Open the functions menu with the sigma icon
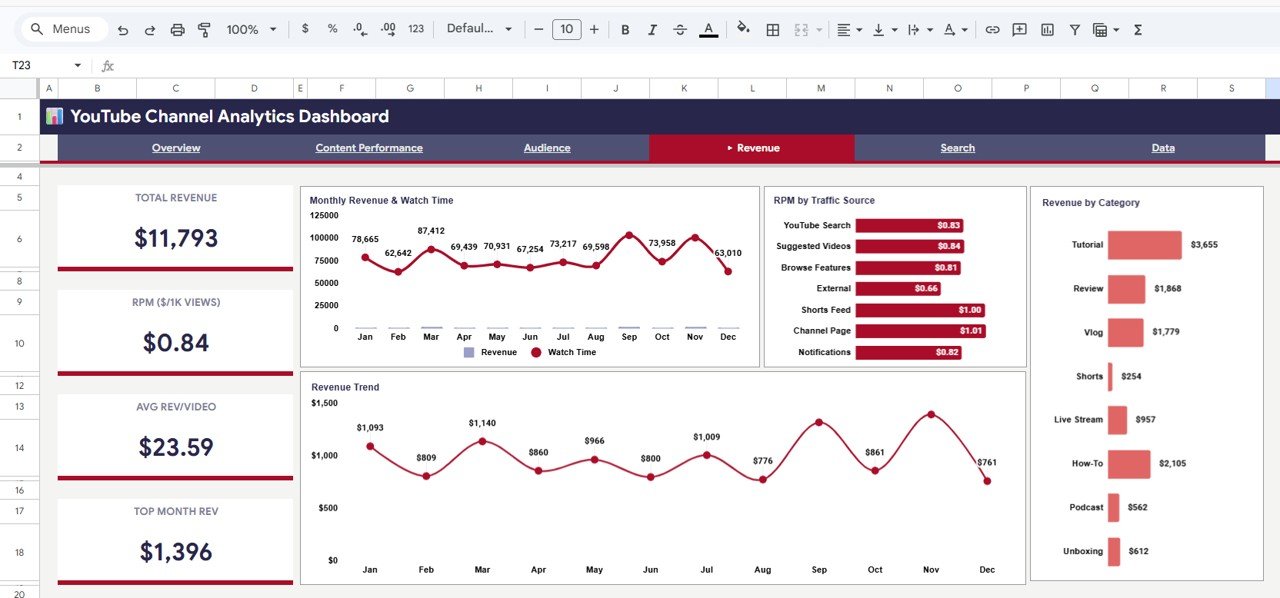 [x=1137, y=29]
